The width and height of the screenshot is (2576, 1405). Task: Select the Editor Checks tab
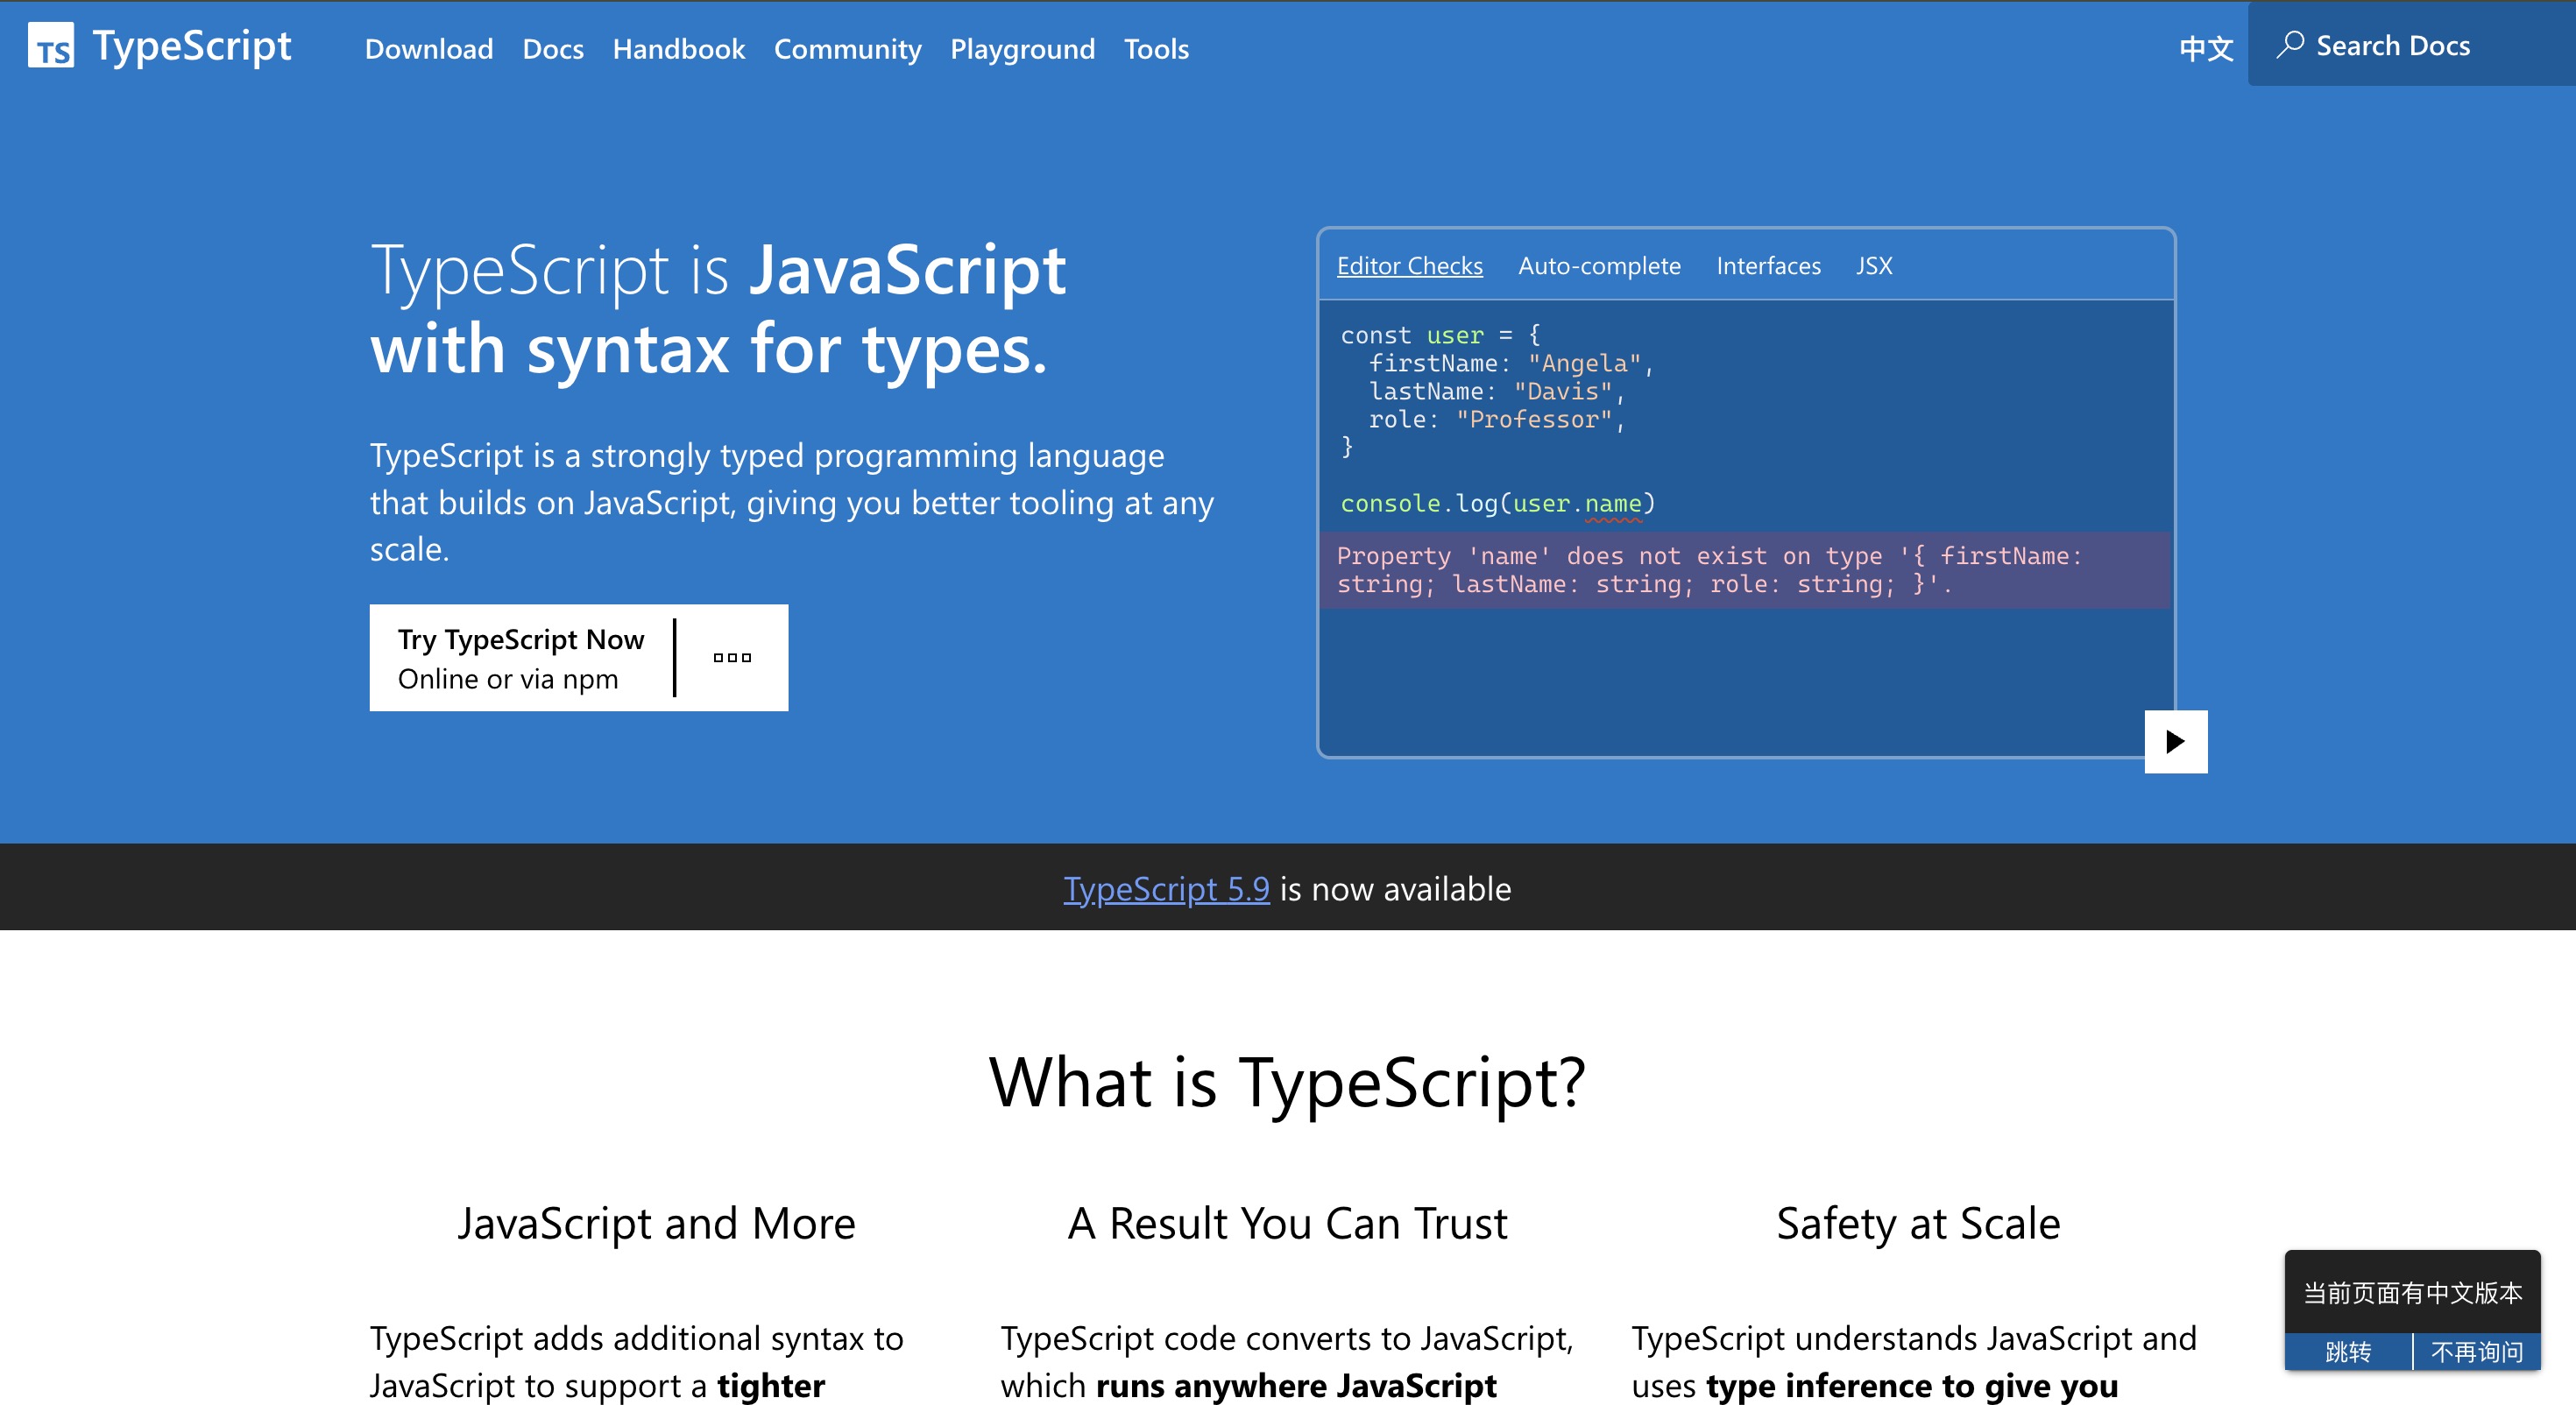point(1409,266)
